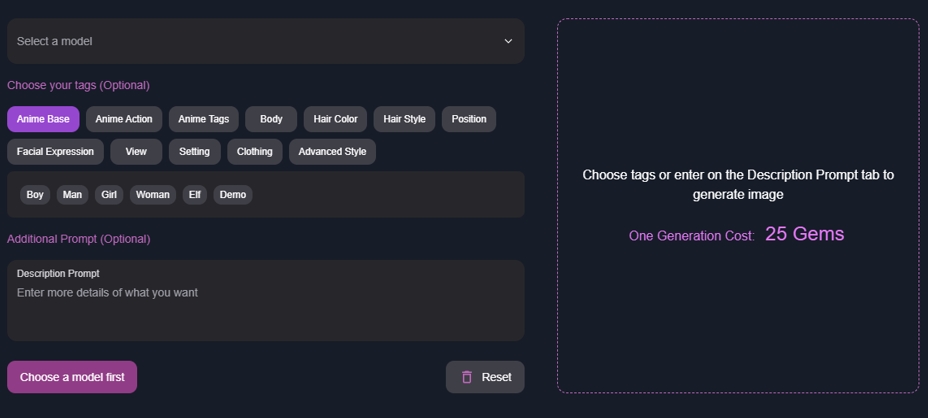The width and height of the screenshot is (928, 418).
Task: Select the Hair Color category
Action: tap(336, 119)
